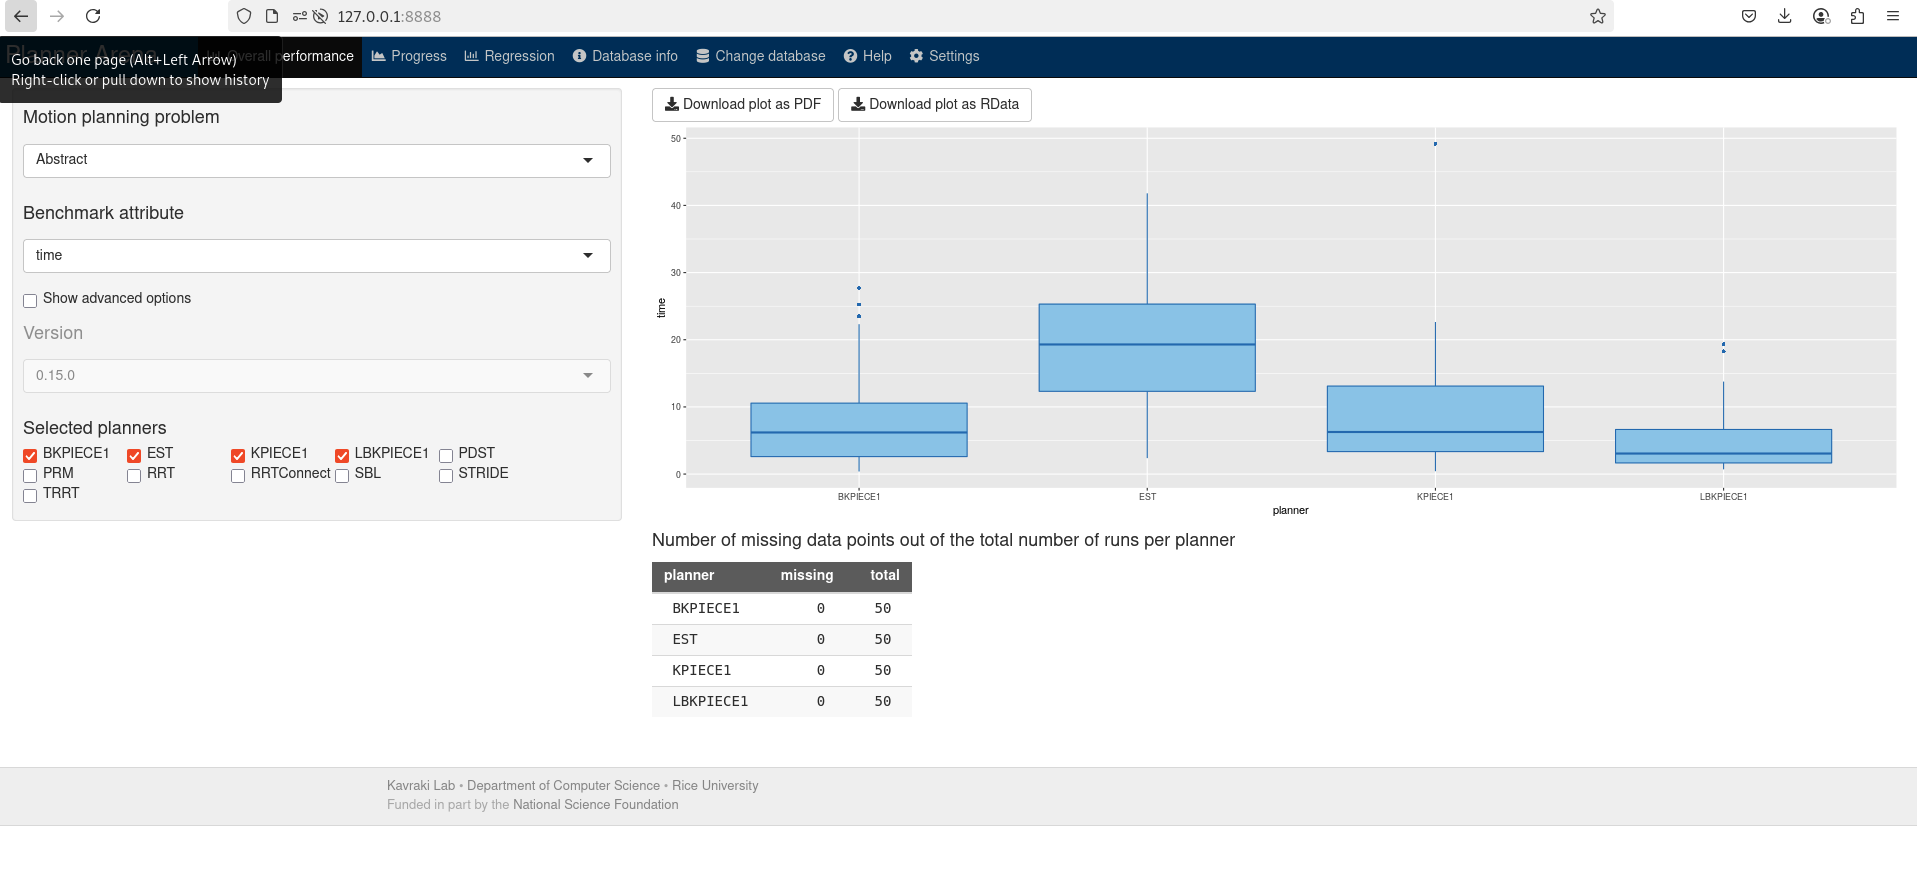This screenshot has width=1917, height=872.
Task: Click the Database info circle icon
Action: [579, 56]
